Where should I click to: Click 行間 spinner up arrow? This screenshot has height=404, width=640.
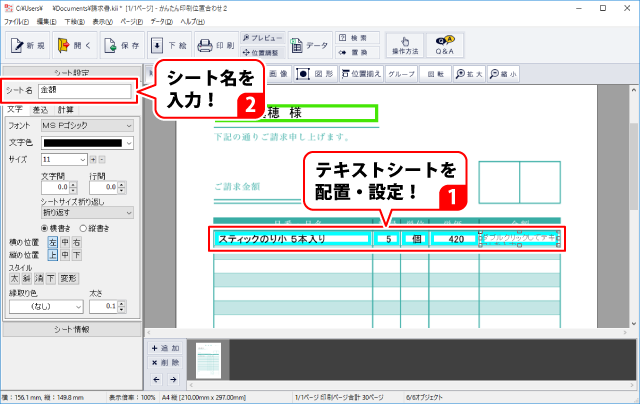coord(122,185)
